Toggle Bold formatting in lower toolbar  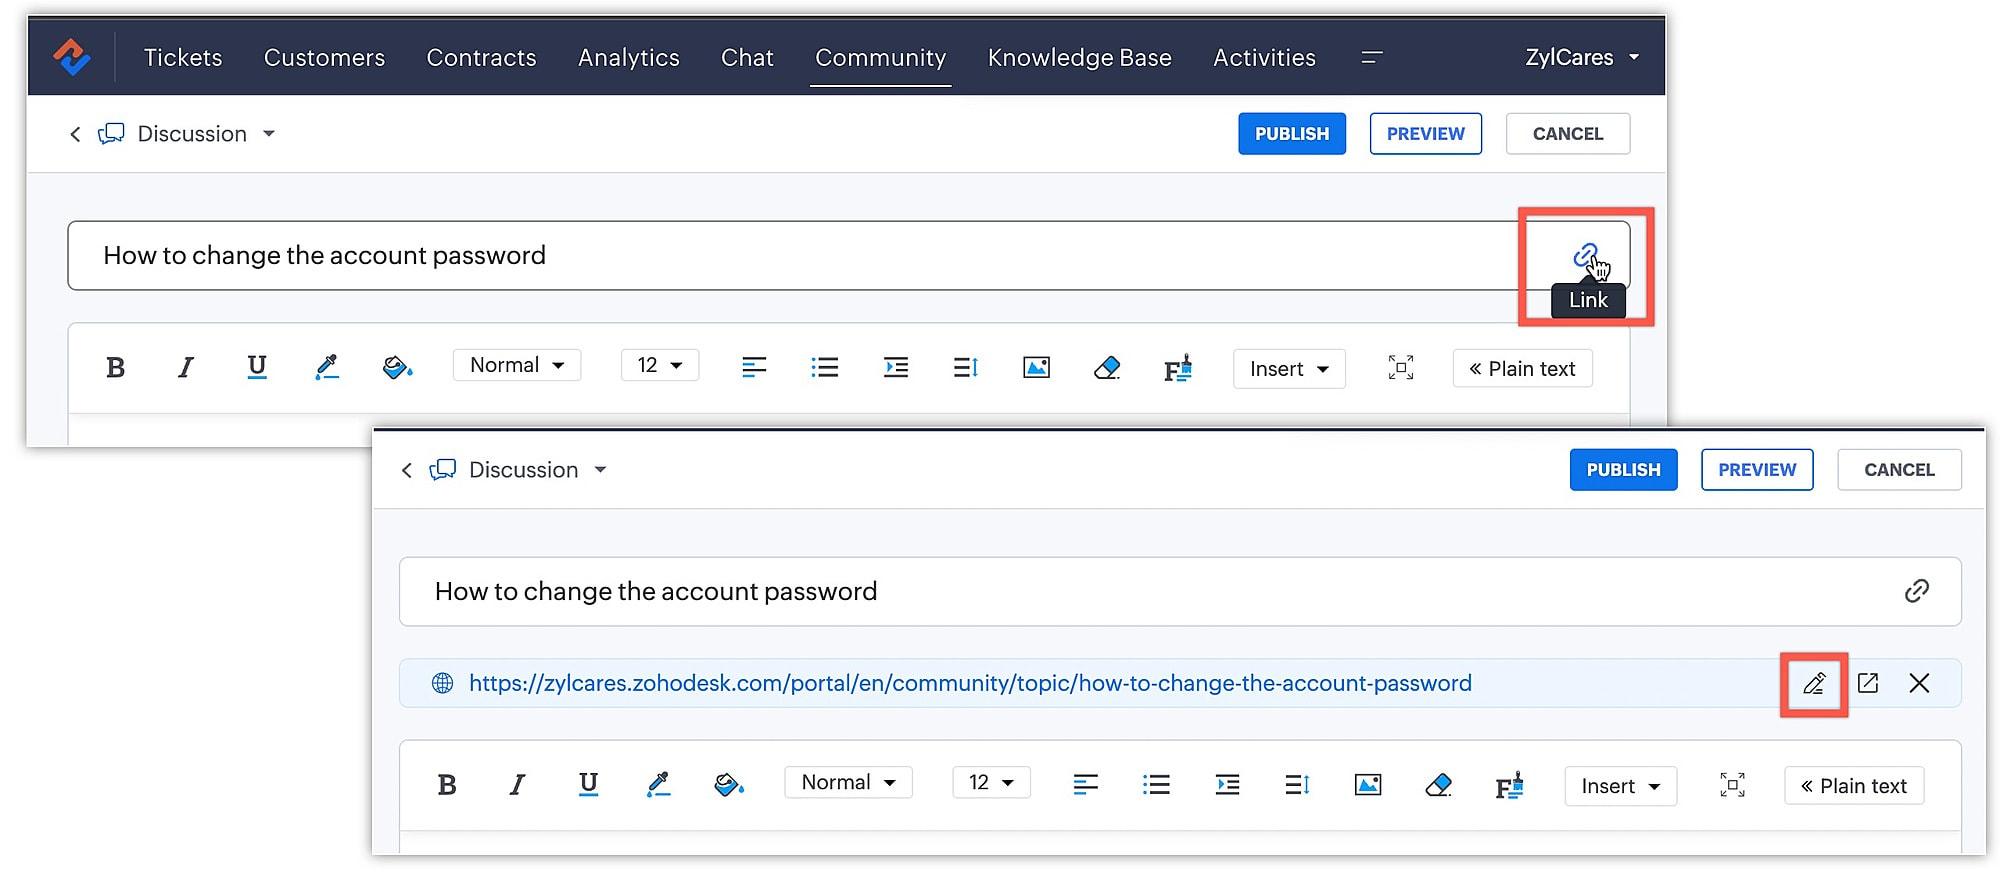coord(447,785)
